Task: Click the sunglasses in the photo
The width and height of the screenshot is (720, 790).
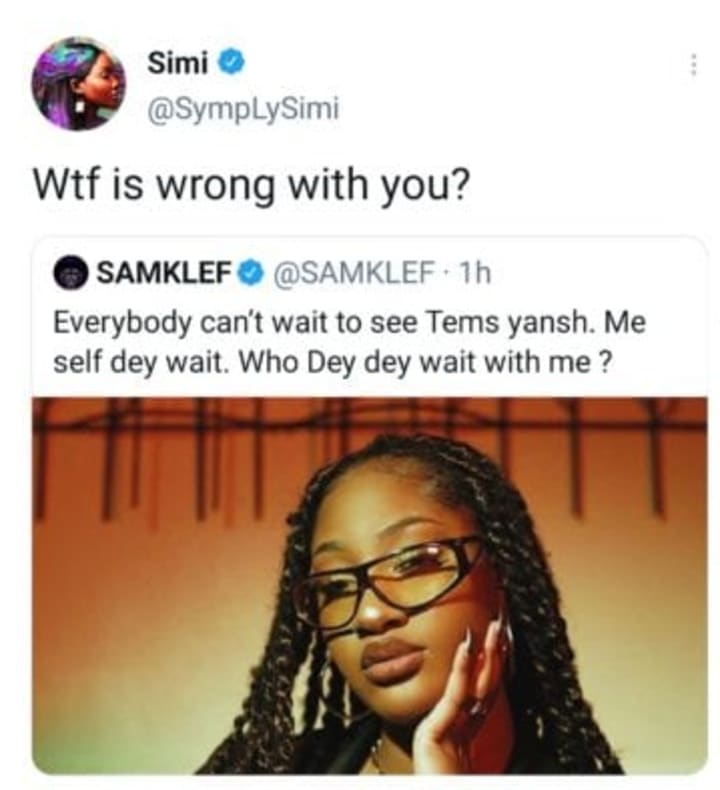Action: coord(388,579)
